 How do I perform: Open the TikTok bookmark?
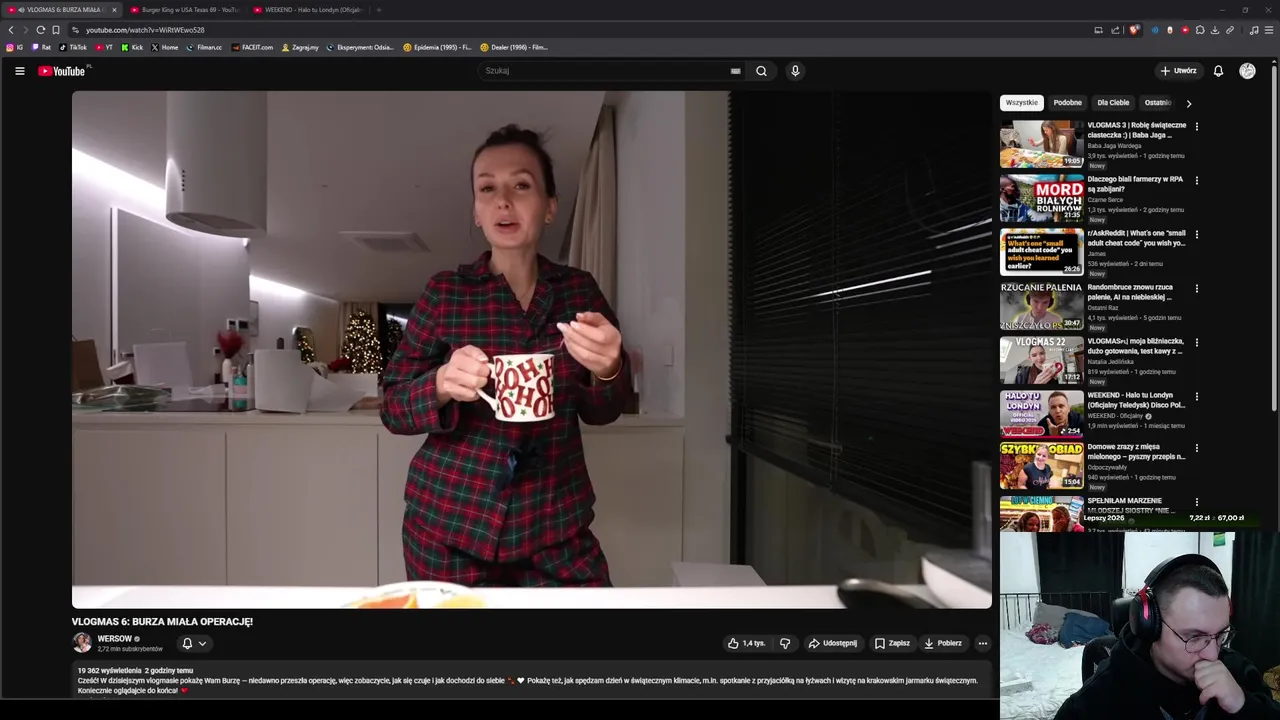(73, 47)
